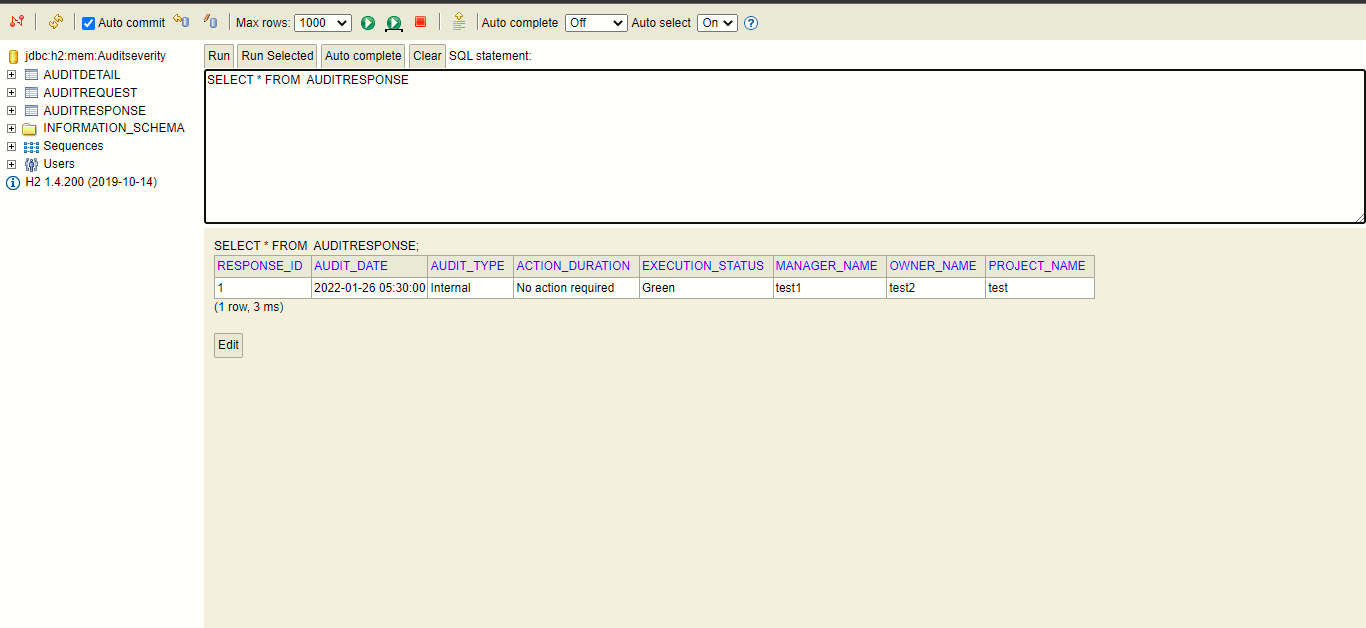Expand the AUDITDETAIL table node

12,75
